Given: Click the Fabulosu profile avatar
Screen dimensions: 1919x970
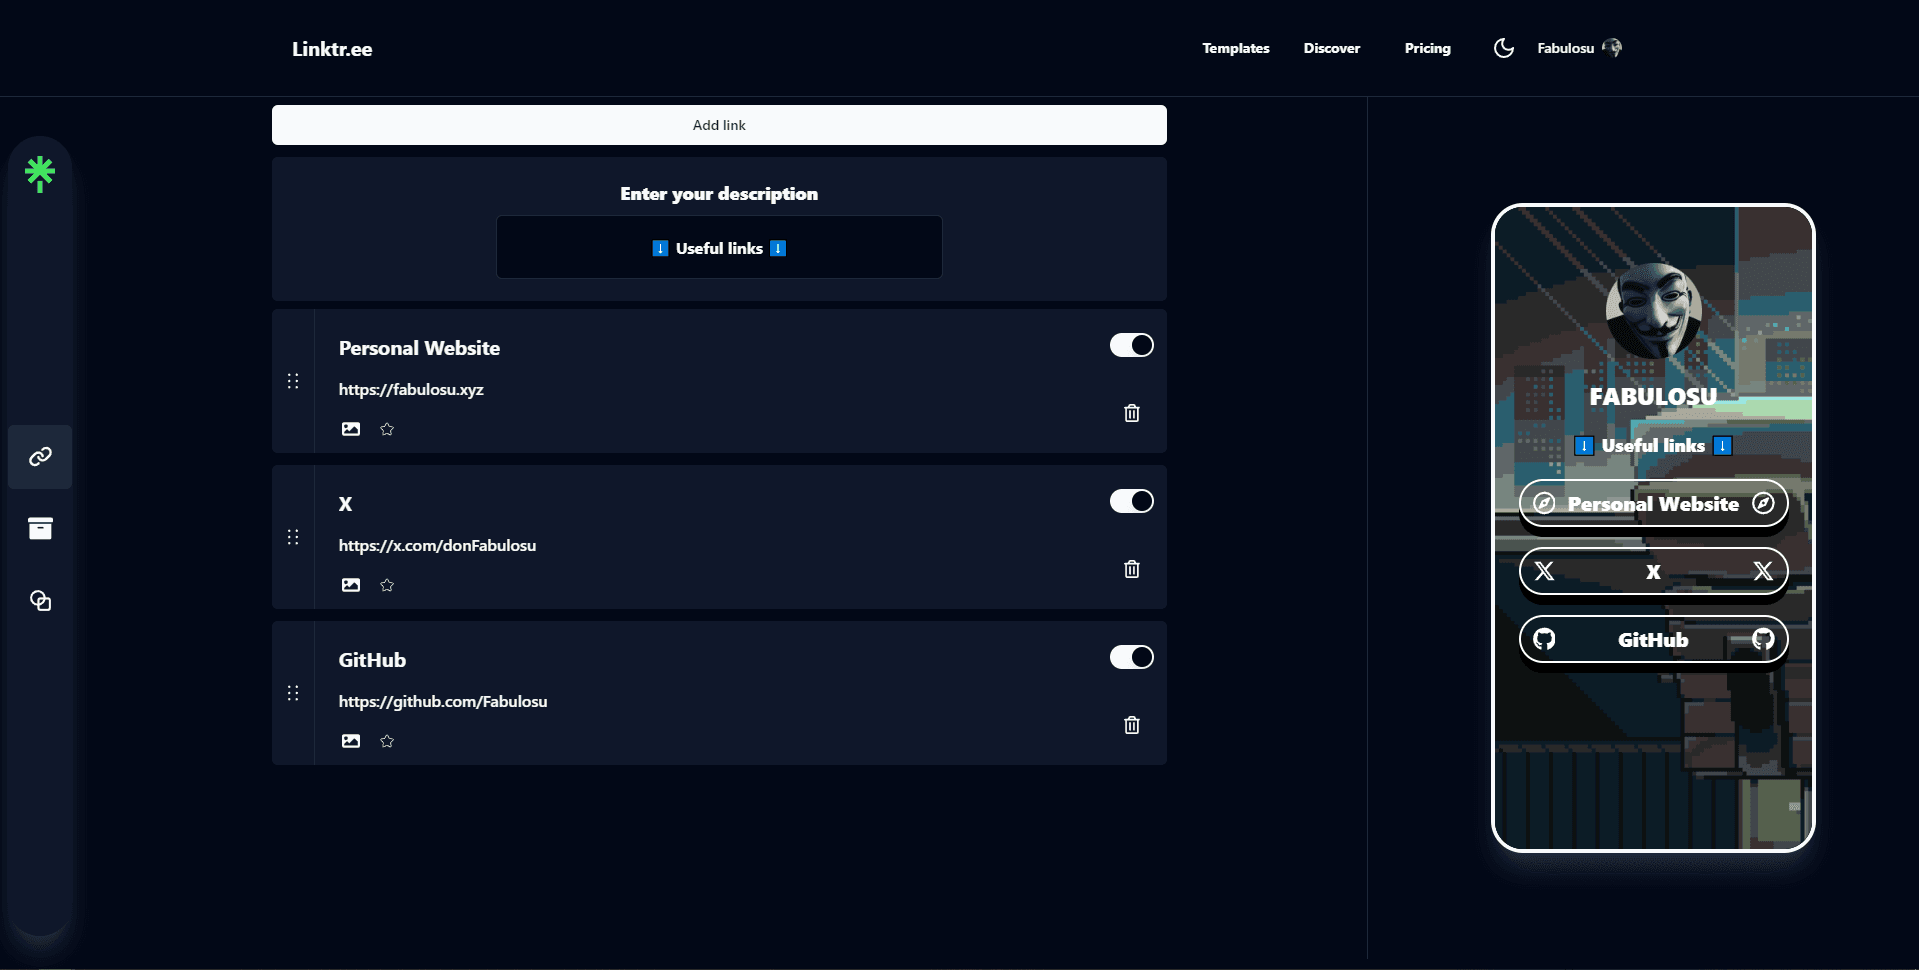Looking at the screenshot, I should tap(1611, 47).
